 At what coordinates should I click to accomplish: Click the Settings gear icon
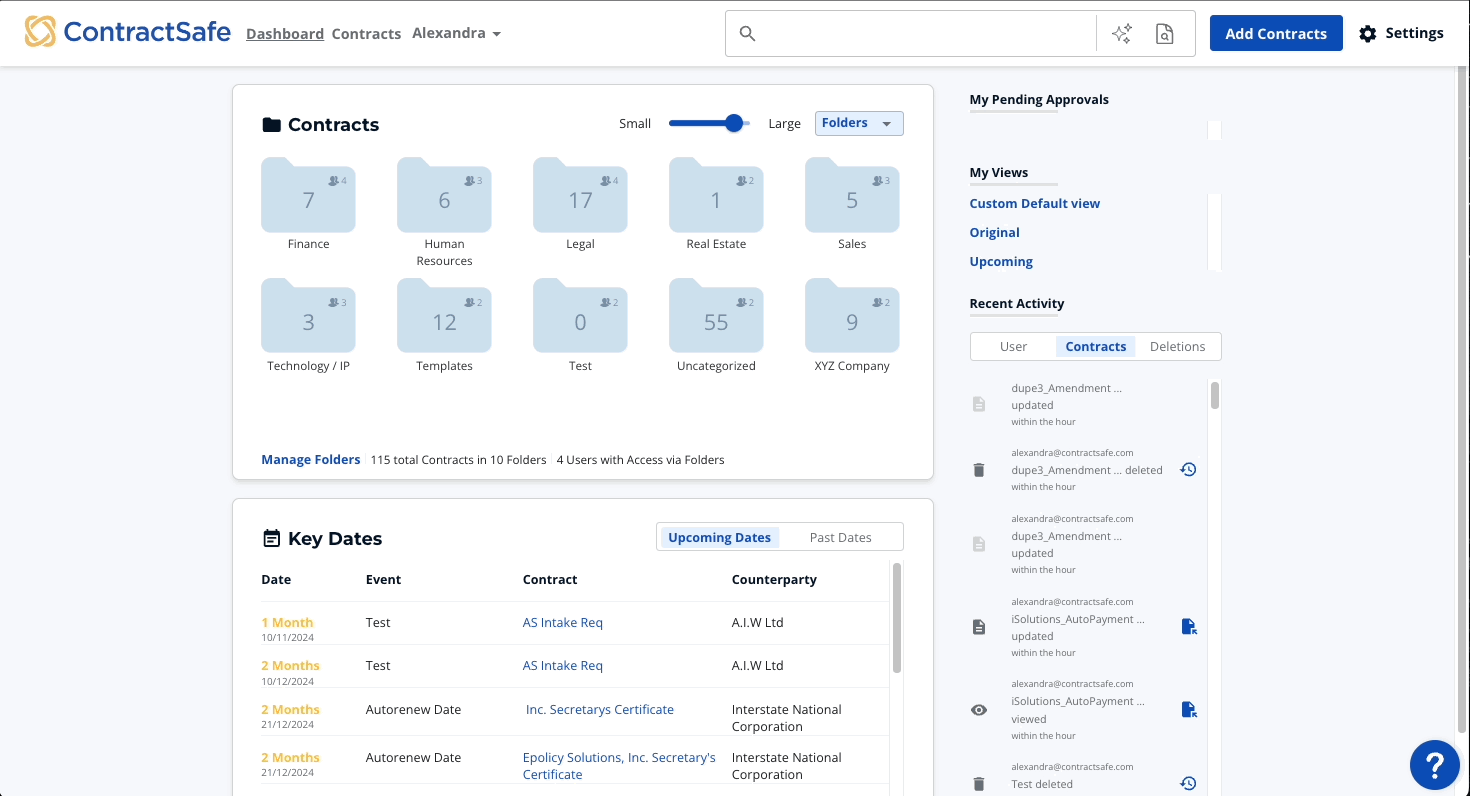point(1367,34)
